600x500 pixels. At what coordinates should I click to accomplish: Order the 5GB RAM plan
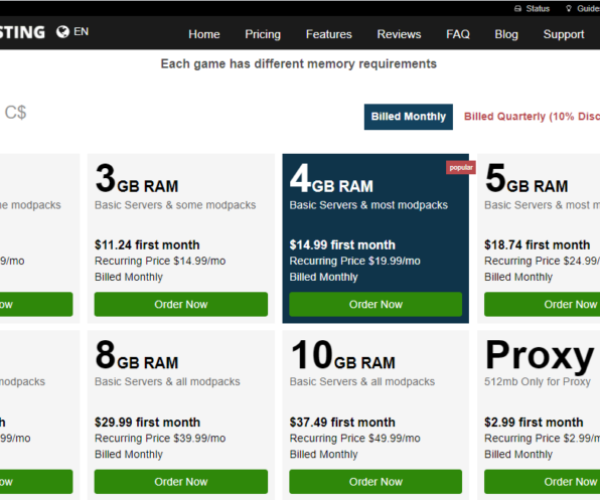click(x=542, y=304)
